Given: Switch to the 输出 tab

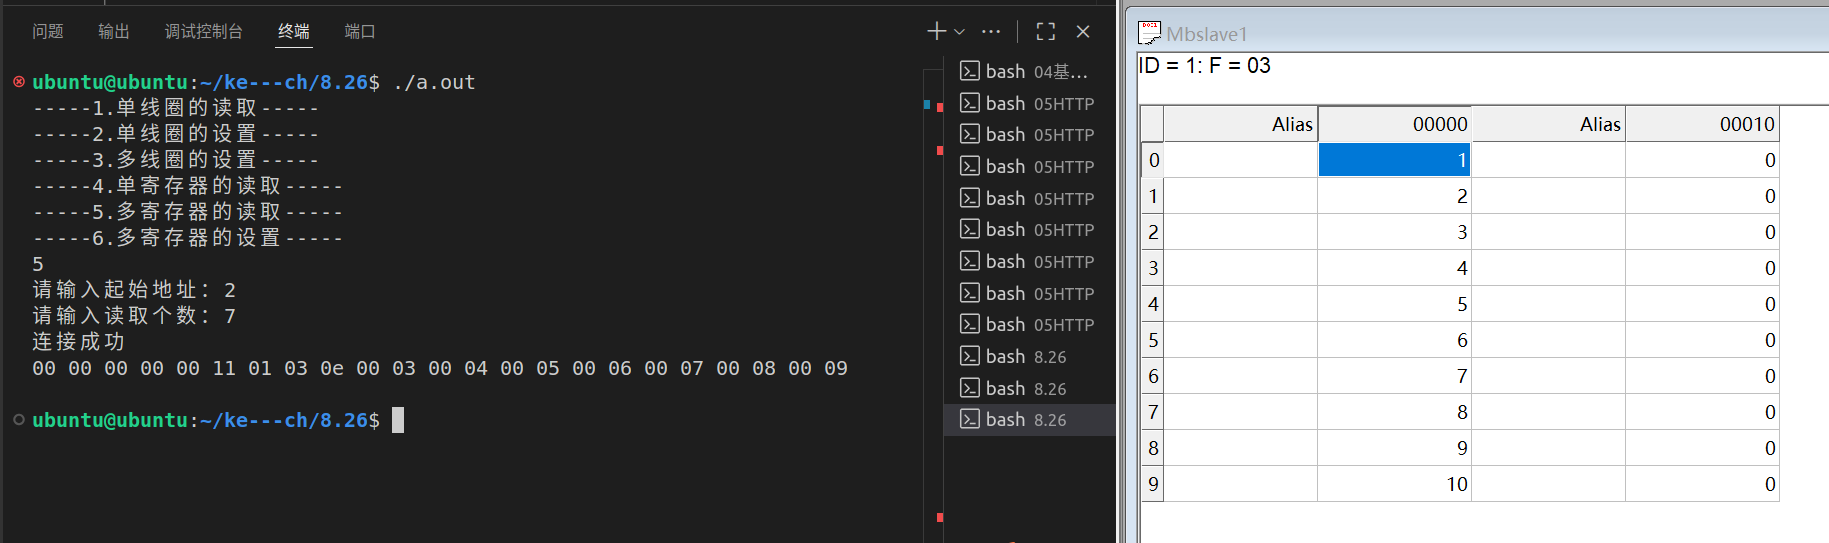Looking at the screenshot, I should pos(114,32).
